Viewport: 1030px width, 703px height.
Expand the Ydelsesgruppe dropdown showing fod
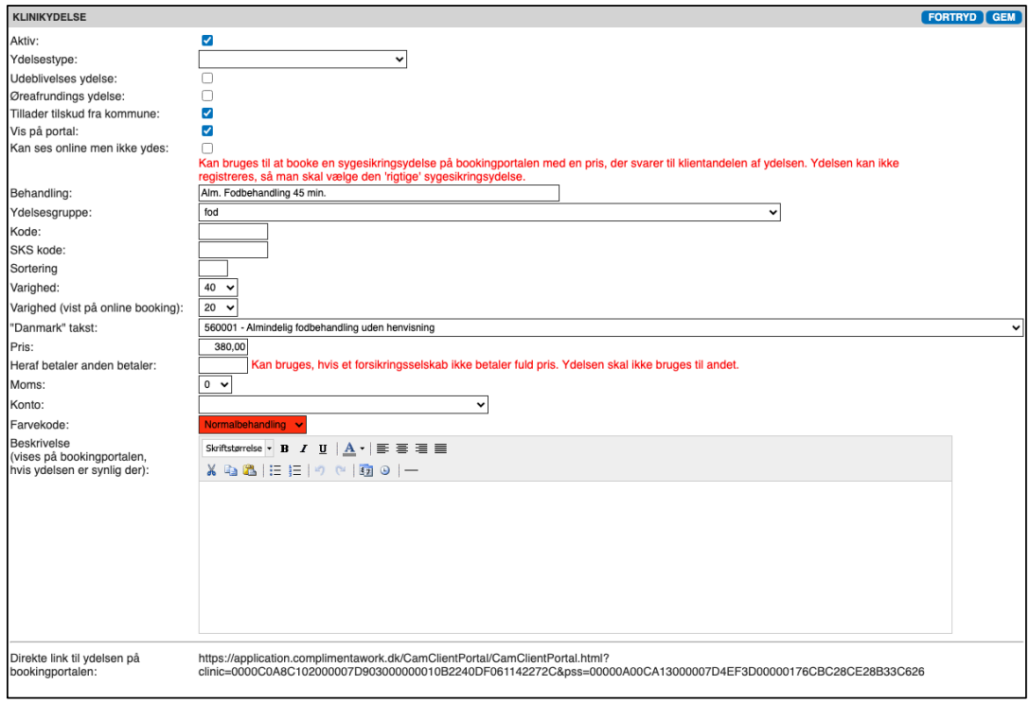pyautogui.click(x=489, y=212)
